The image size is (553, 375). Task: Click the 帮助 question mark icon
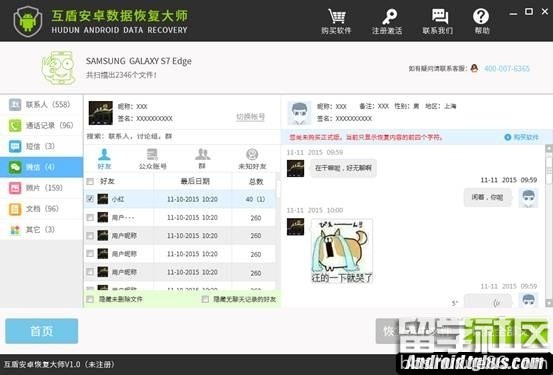pos(481,17)
